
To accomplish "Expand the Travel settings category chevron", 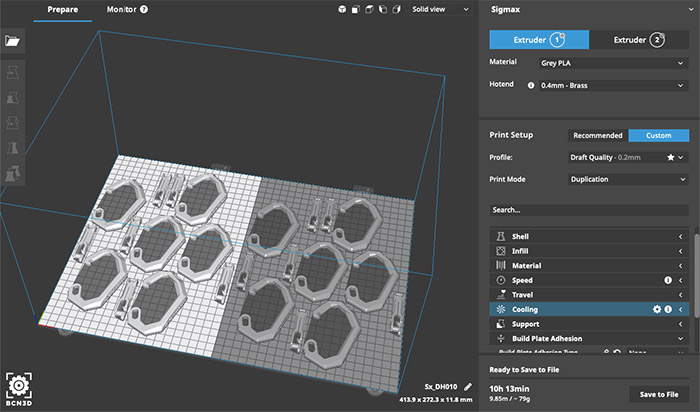I will pyautogui.click(x=681, y=295).
